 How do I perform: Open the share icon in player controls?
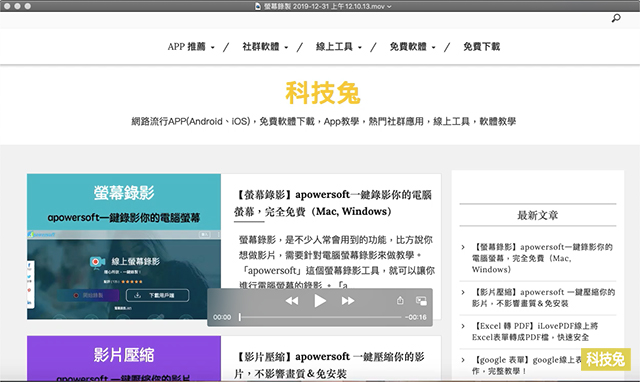pyautogui.click(x=400, y=301)
